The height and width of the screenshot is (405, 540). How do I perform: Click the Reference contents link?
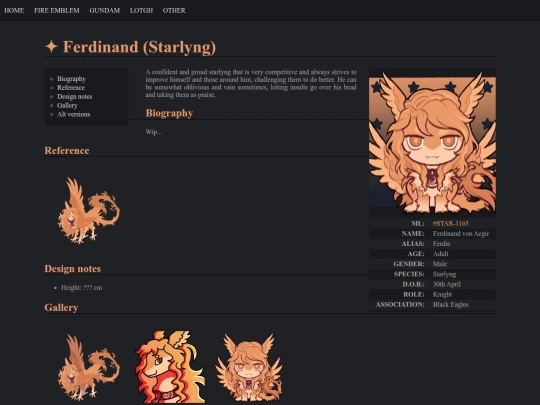[x=71, y=87]
